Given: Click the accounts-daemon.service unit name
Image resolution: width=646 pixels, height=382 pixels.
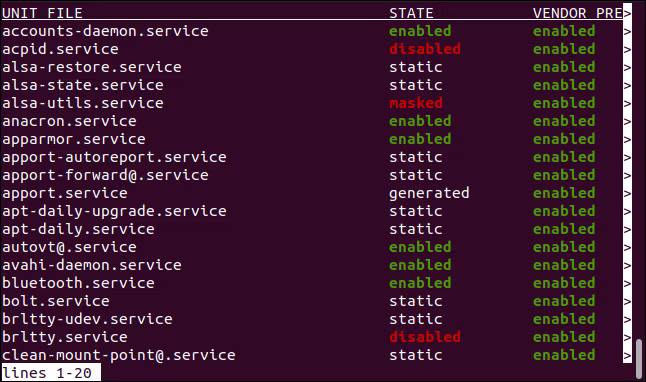Looking at the screenshot, I should tap(105, 31).
